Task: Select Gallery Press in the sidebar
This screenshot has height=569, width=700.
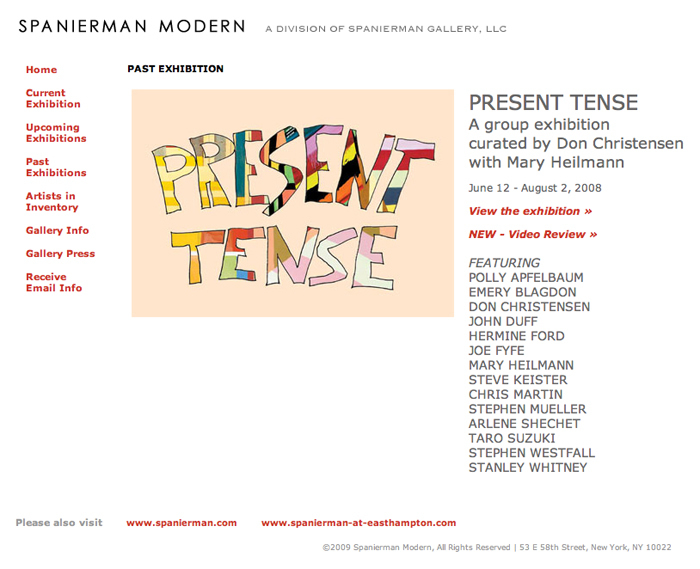Action: (x=60, y=254)
